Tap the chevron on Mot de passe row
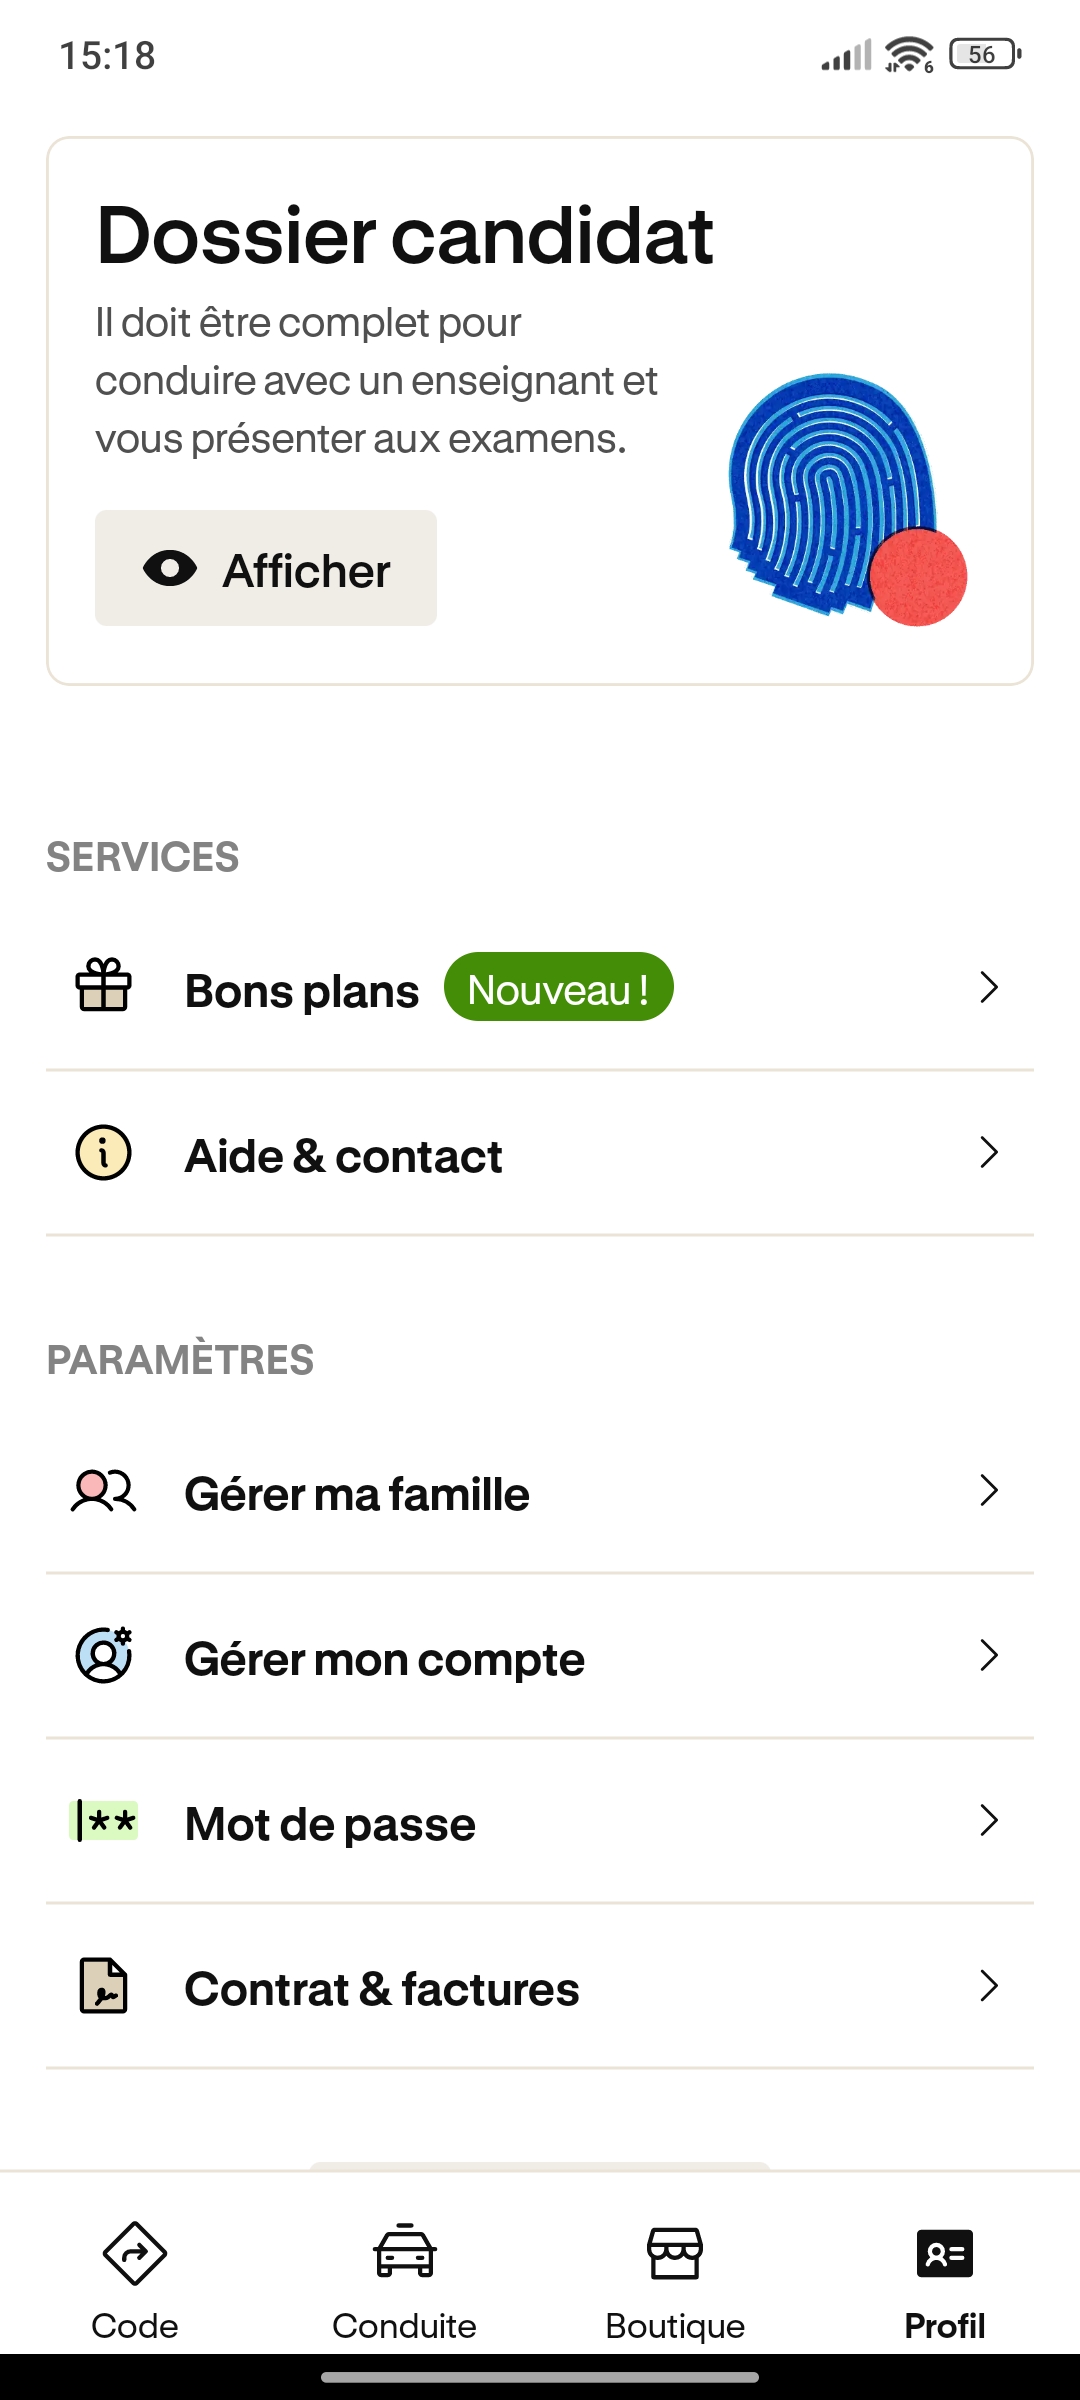 [x=989, y=1820]
